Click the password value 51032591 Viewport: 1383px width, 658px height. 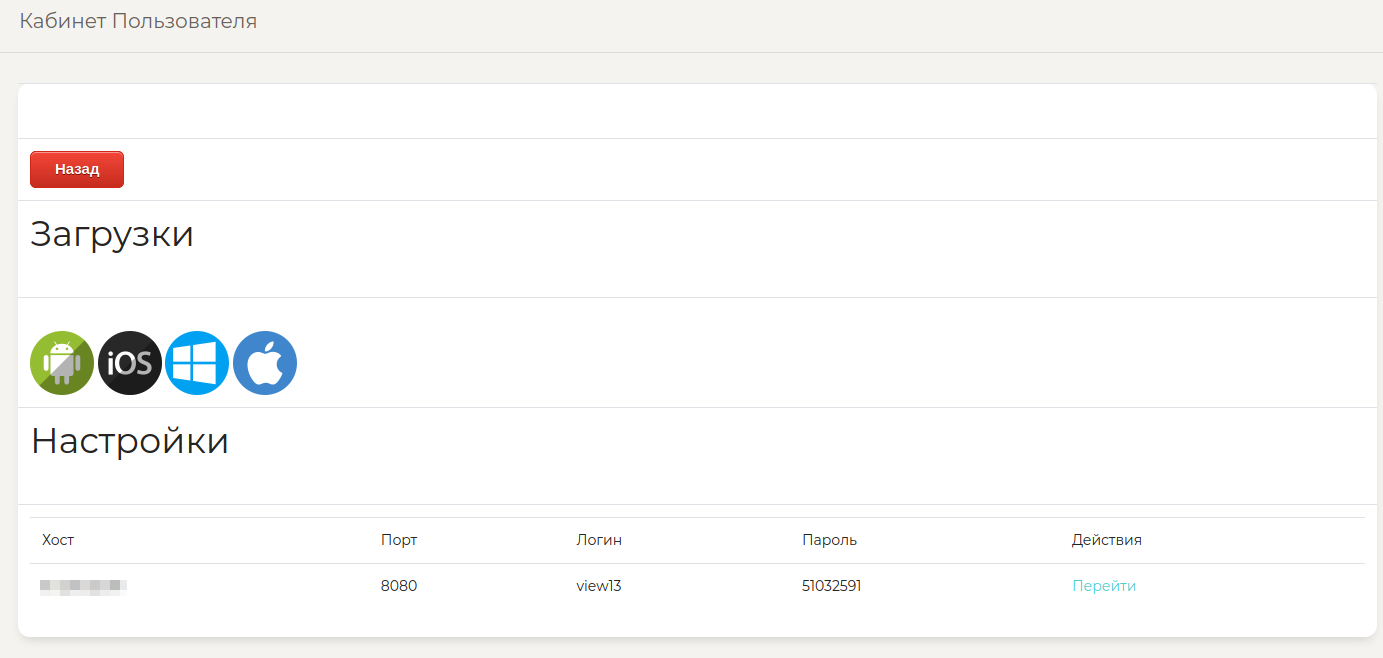click(831, 586)
